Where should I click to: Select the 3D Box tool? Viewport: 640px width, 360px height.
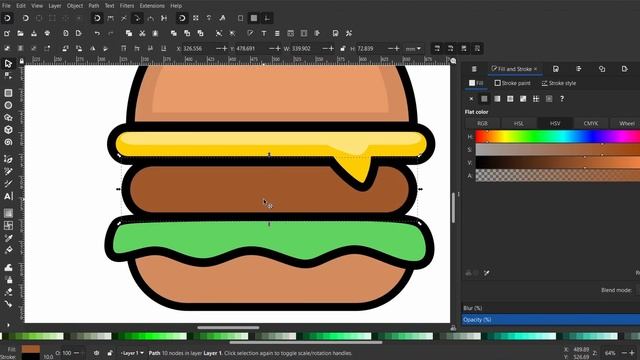[x=8, y=130]
